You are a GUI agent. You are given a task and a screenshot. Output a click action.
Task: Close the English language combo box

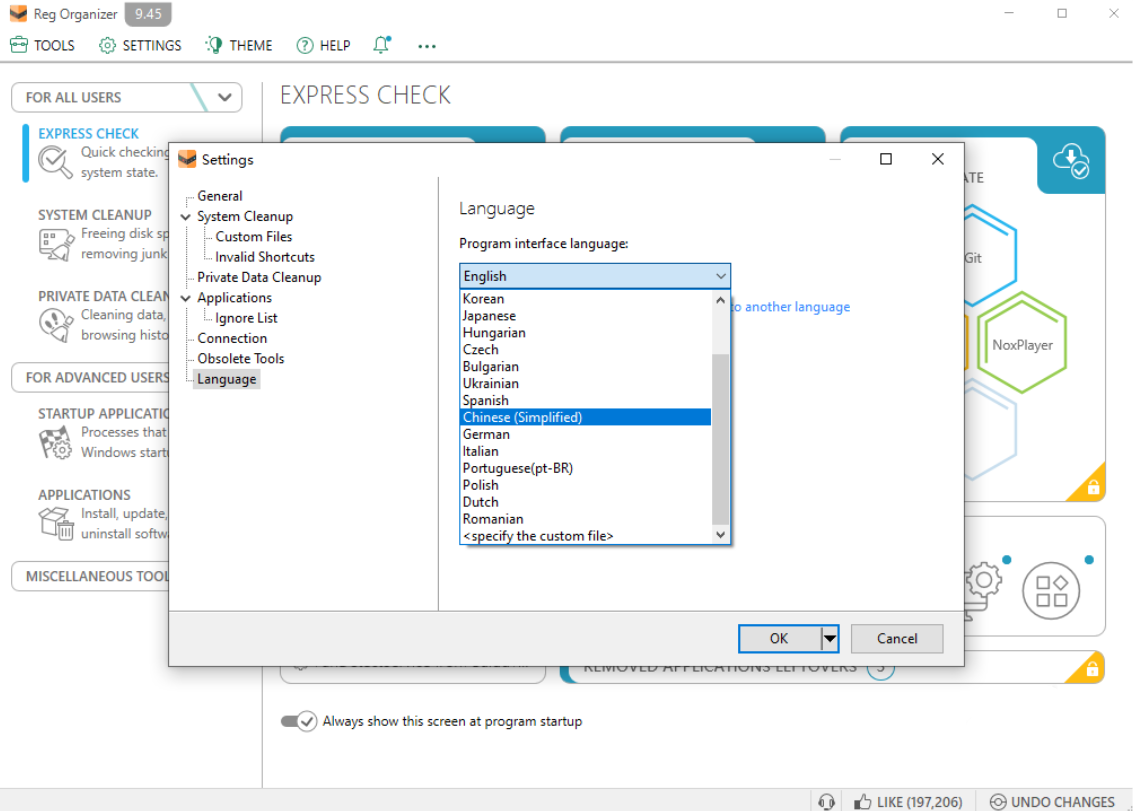point(720,276)
